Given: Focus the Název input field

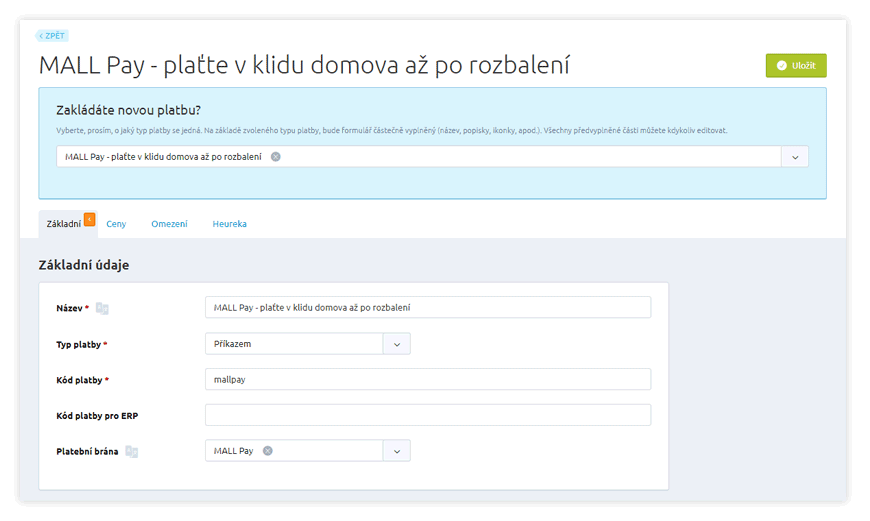Looking at the screenshot, I should pyautogui.click(x=428, y=307).
